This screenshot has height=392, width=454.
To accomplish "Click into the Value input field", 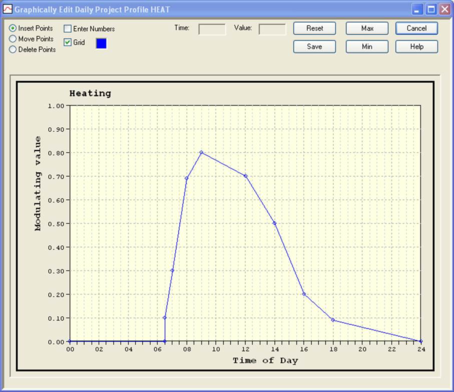I will coord(272,29).
